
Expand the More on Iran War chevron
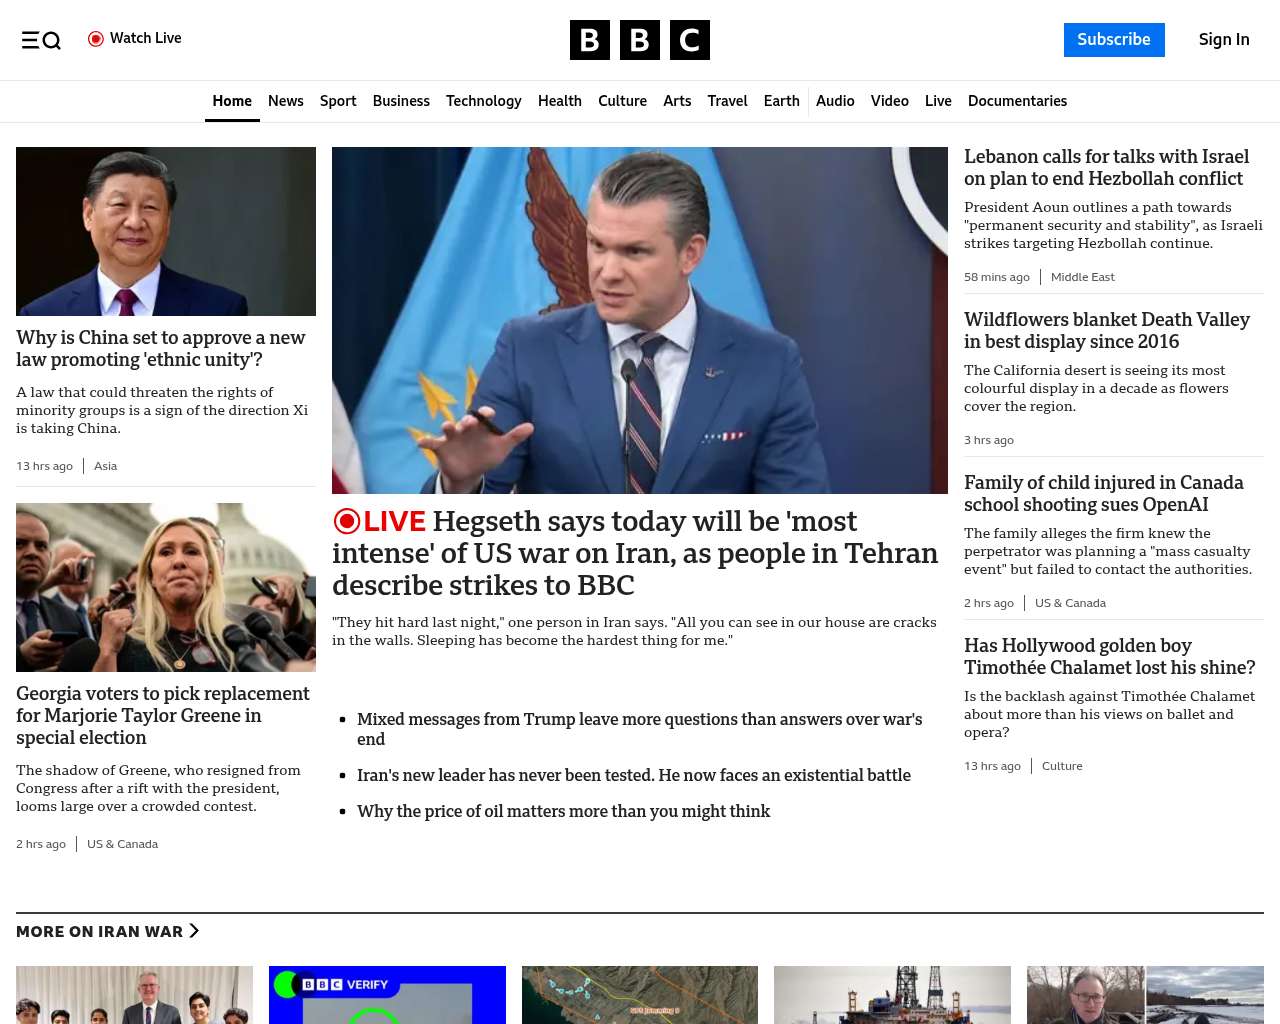(x=194, y=931)
